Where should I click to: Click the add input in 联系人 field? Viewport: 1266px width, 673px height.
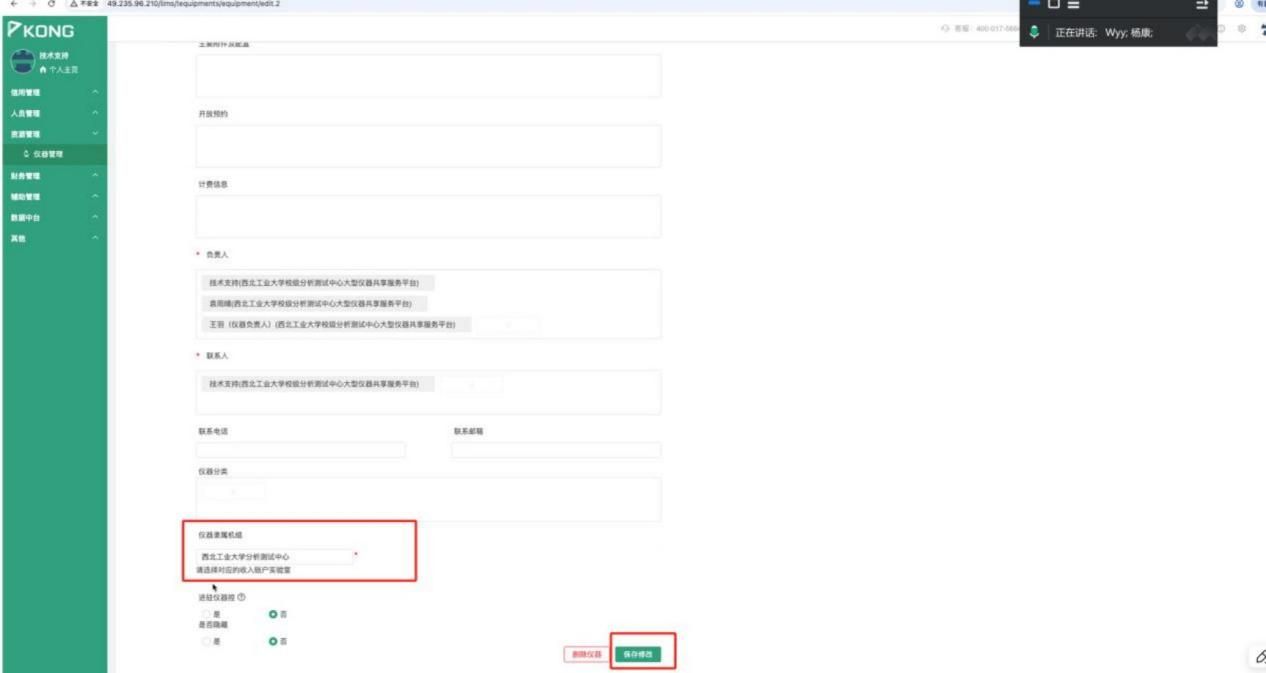coord(470,384)
